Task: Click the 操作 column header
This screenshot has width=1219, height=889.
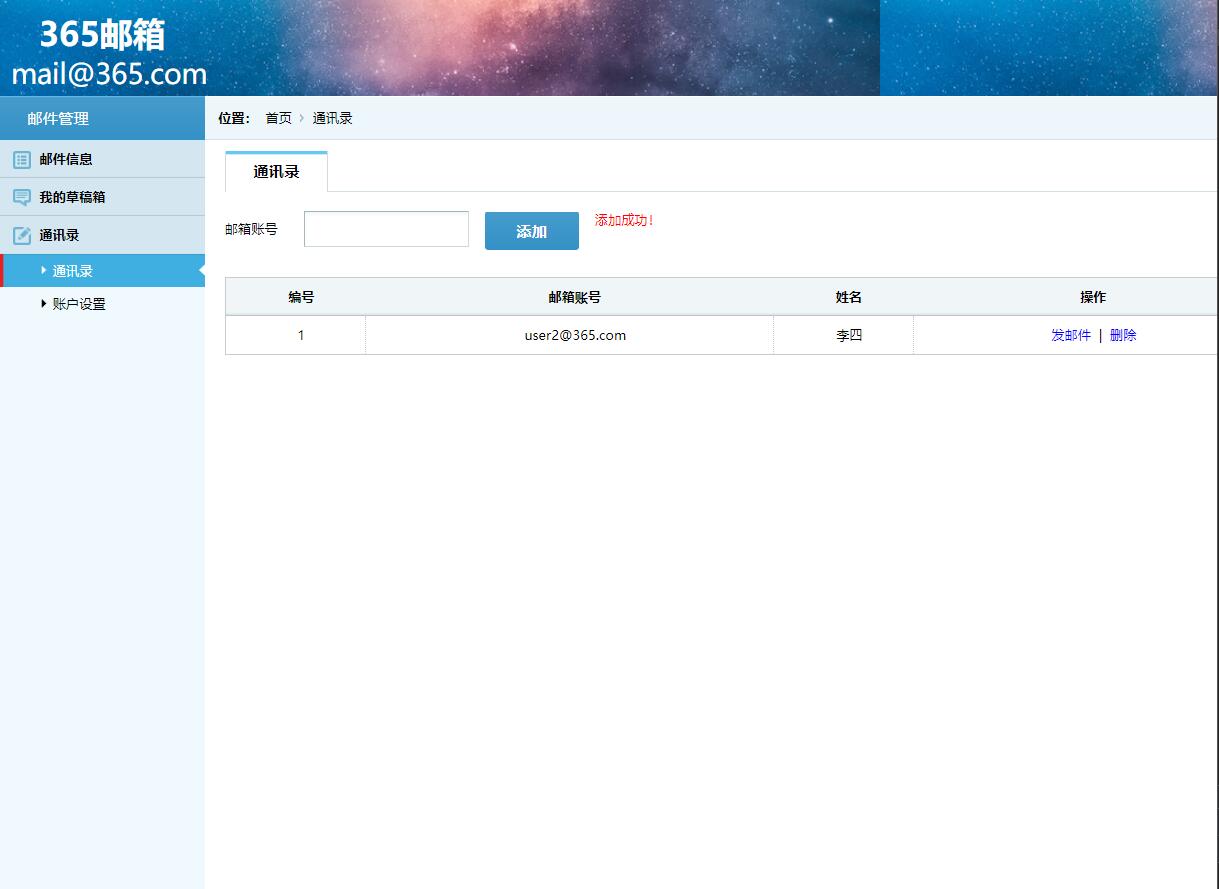Action: point(1093,296)
